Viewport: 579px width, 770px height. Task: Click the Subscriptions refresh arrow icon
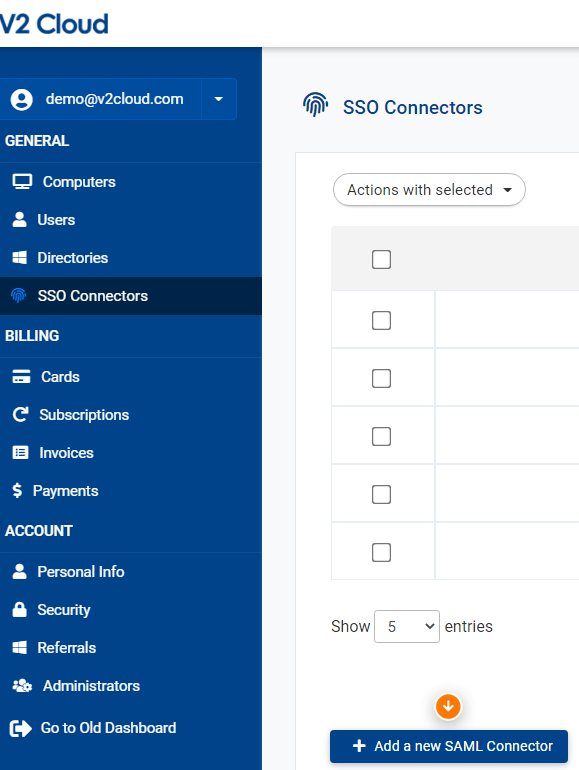pyautogui.click(x=21, y=414)
